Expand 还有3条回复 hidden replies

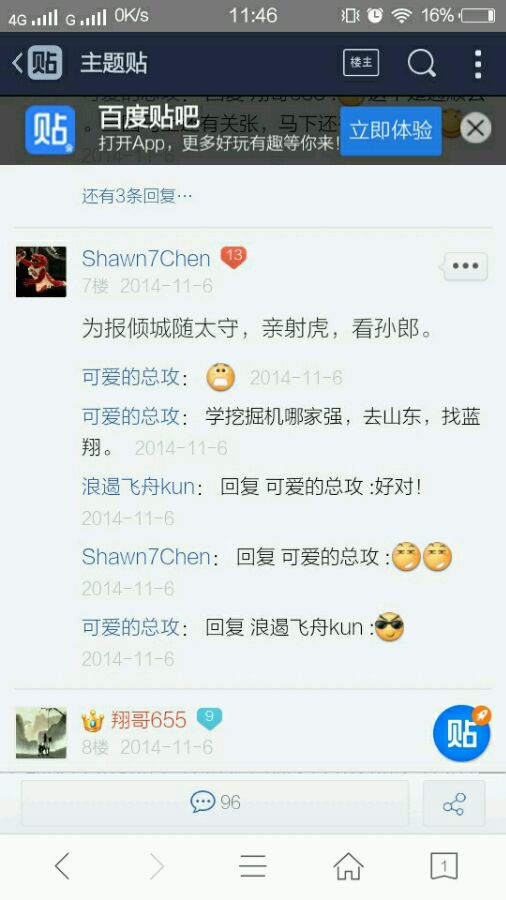pyautogui.click(x=137, y=196)
